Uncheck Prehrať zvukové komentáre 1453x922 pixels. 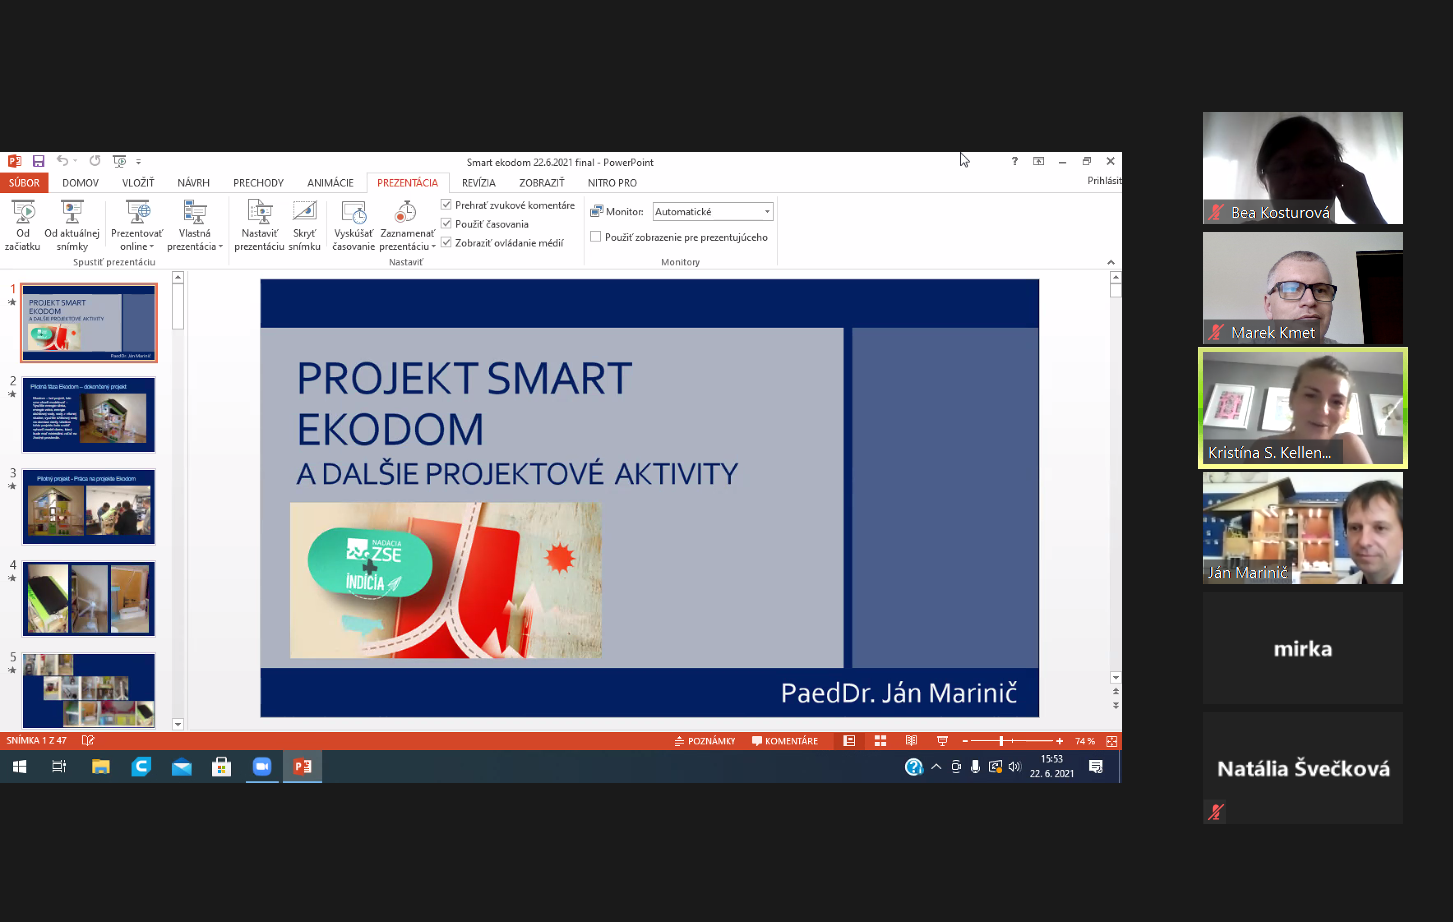tap(447, 205)
